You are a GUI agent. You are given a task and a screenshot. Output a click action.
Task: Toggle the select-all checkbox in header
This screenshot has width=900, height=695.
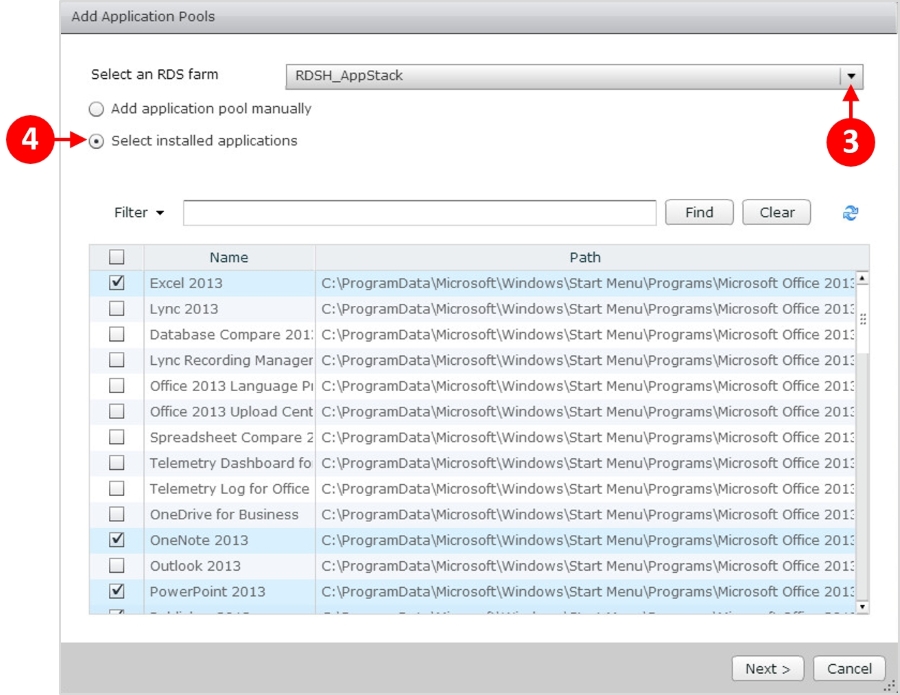click(x=117, y=257)
